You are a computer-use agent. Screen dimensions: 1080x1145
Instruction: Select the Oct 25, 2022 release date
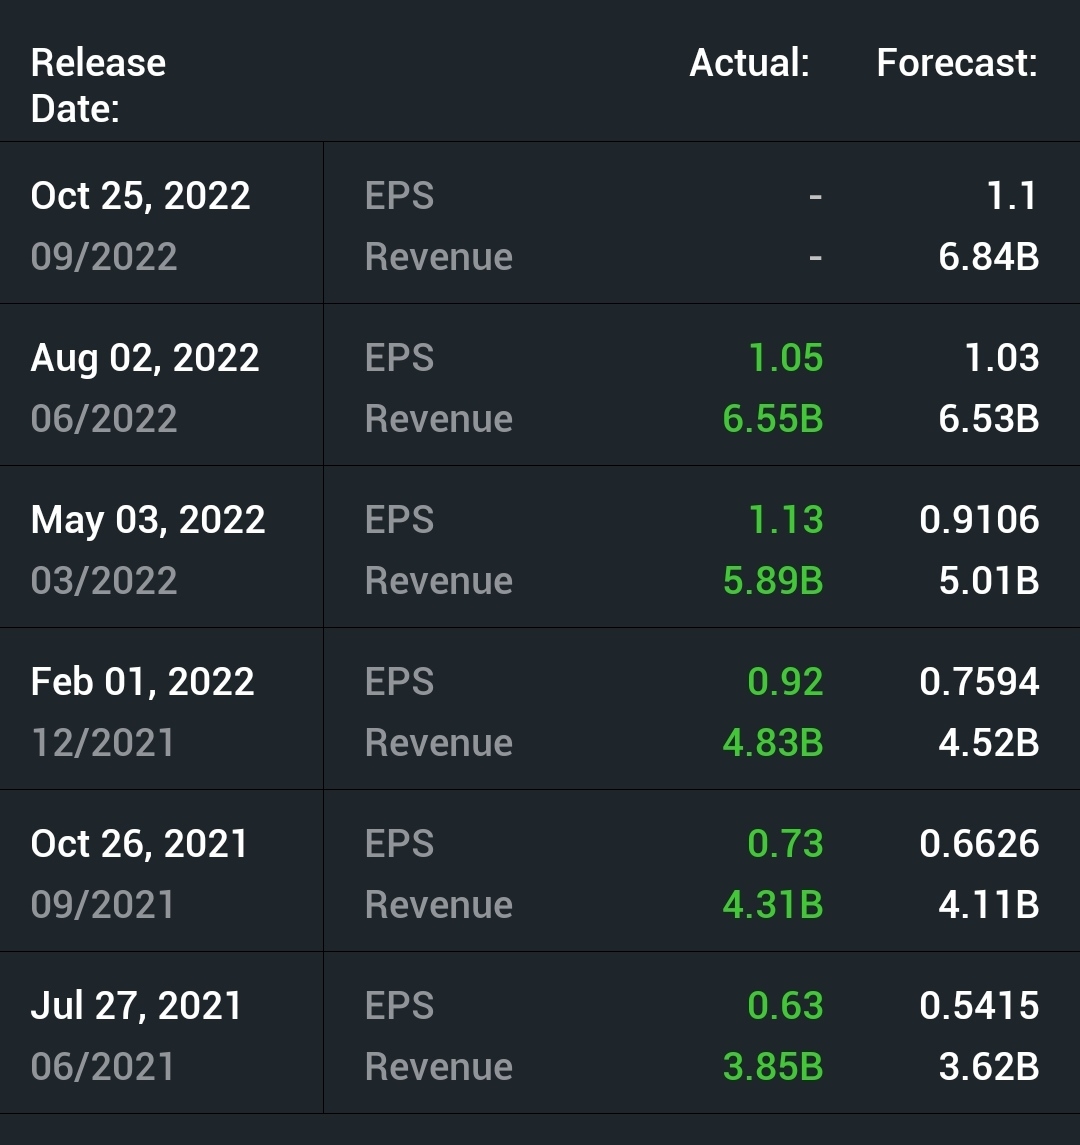pyautogui.click(x=141, y=196)
